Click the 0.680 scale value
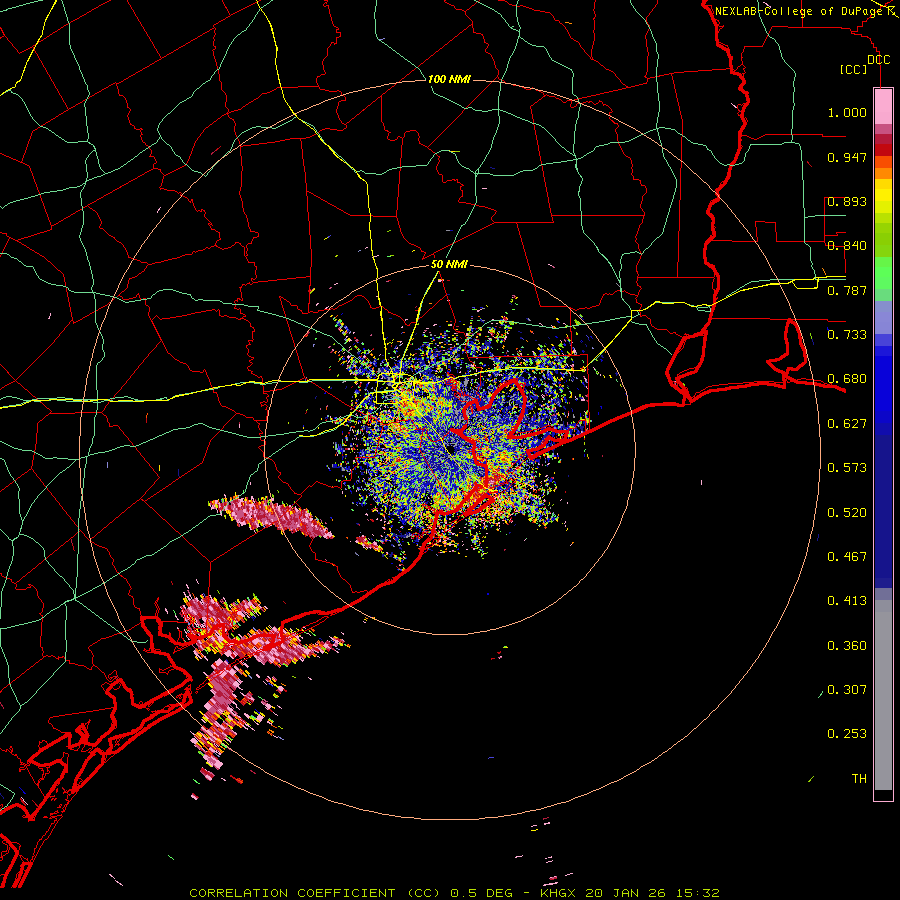Image resolution: width=900 pixels, height=900 pixels. click(x=847, y=379)
